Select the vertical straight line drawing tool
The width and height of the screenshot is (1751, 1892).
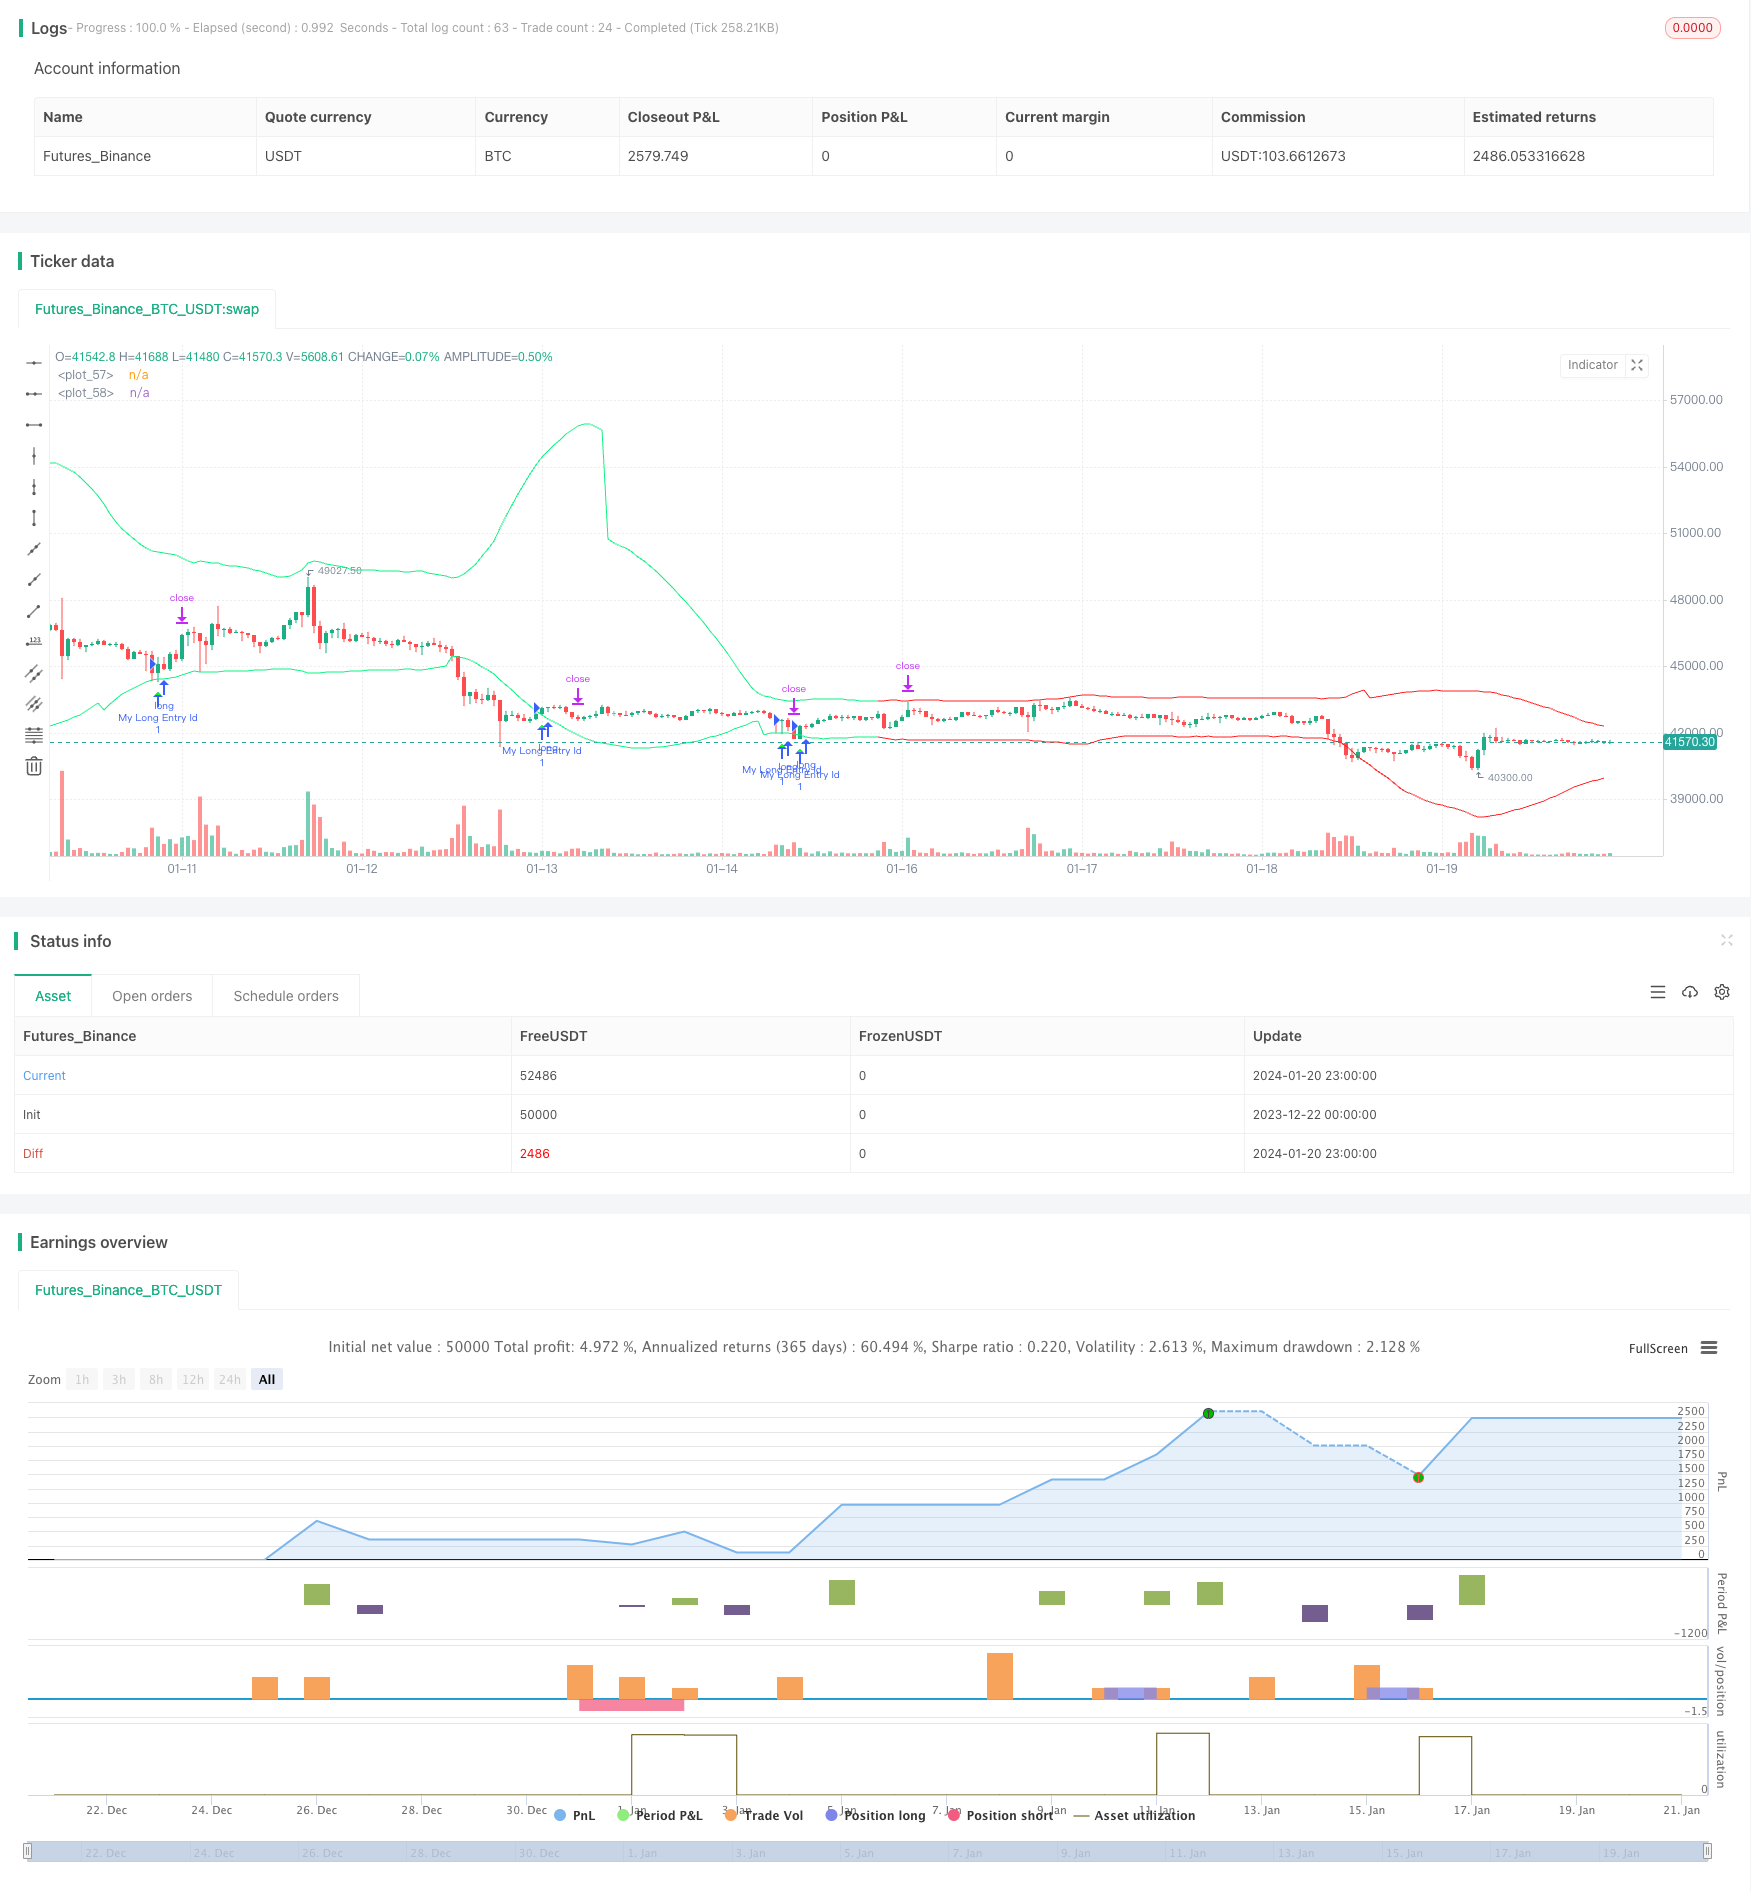(34, 456)
